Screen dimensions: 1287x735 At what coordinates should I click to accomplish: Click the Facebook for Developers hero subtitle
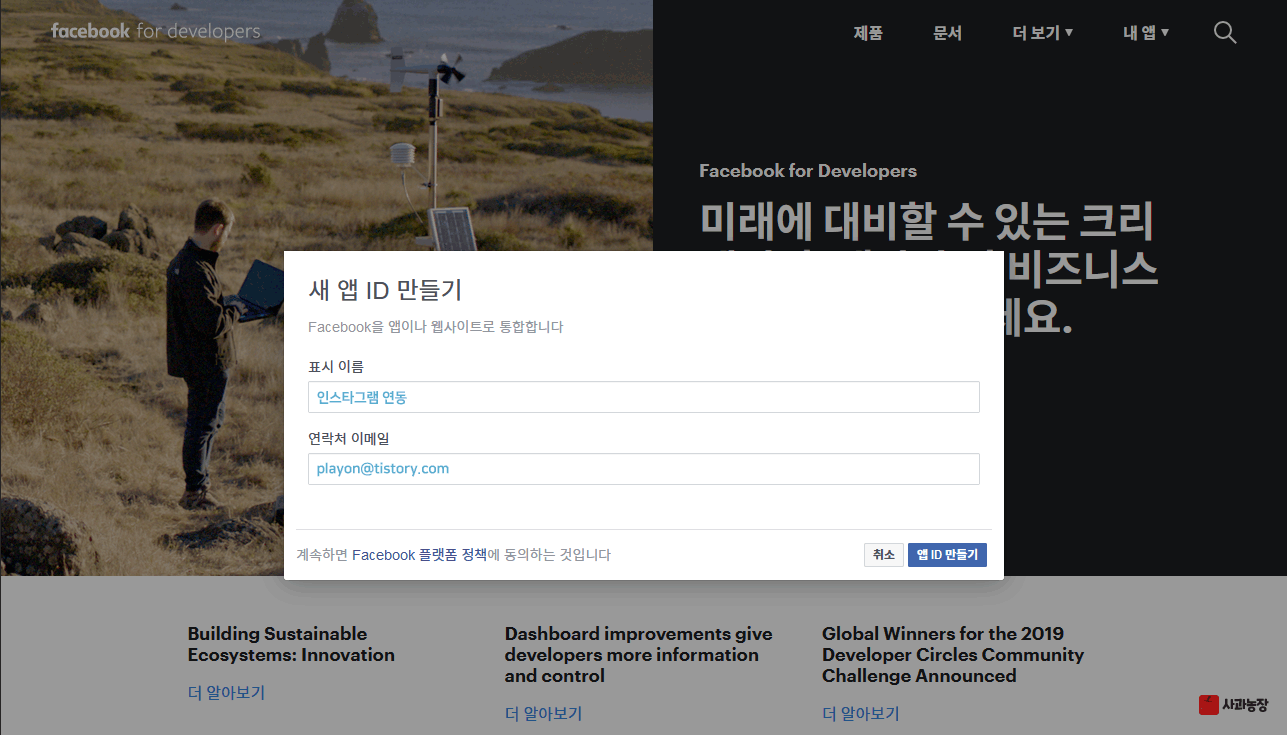point(808,171)
